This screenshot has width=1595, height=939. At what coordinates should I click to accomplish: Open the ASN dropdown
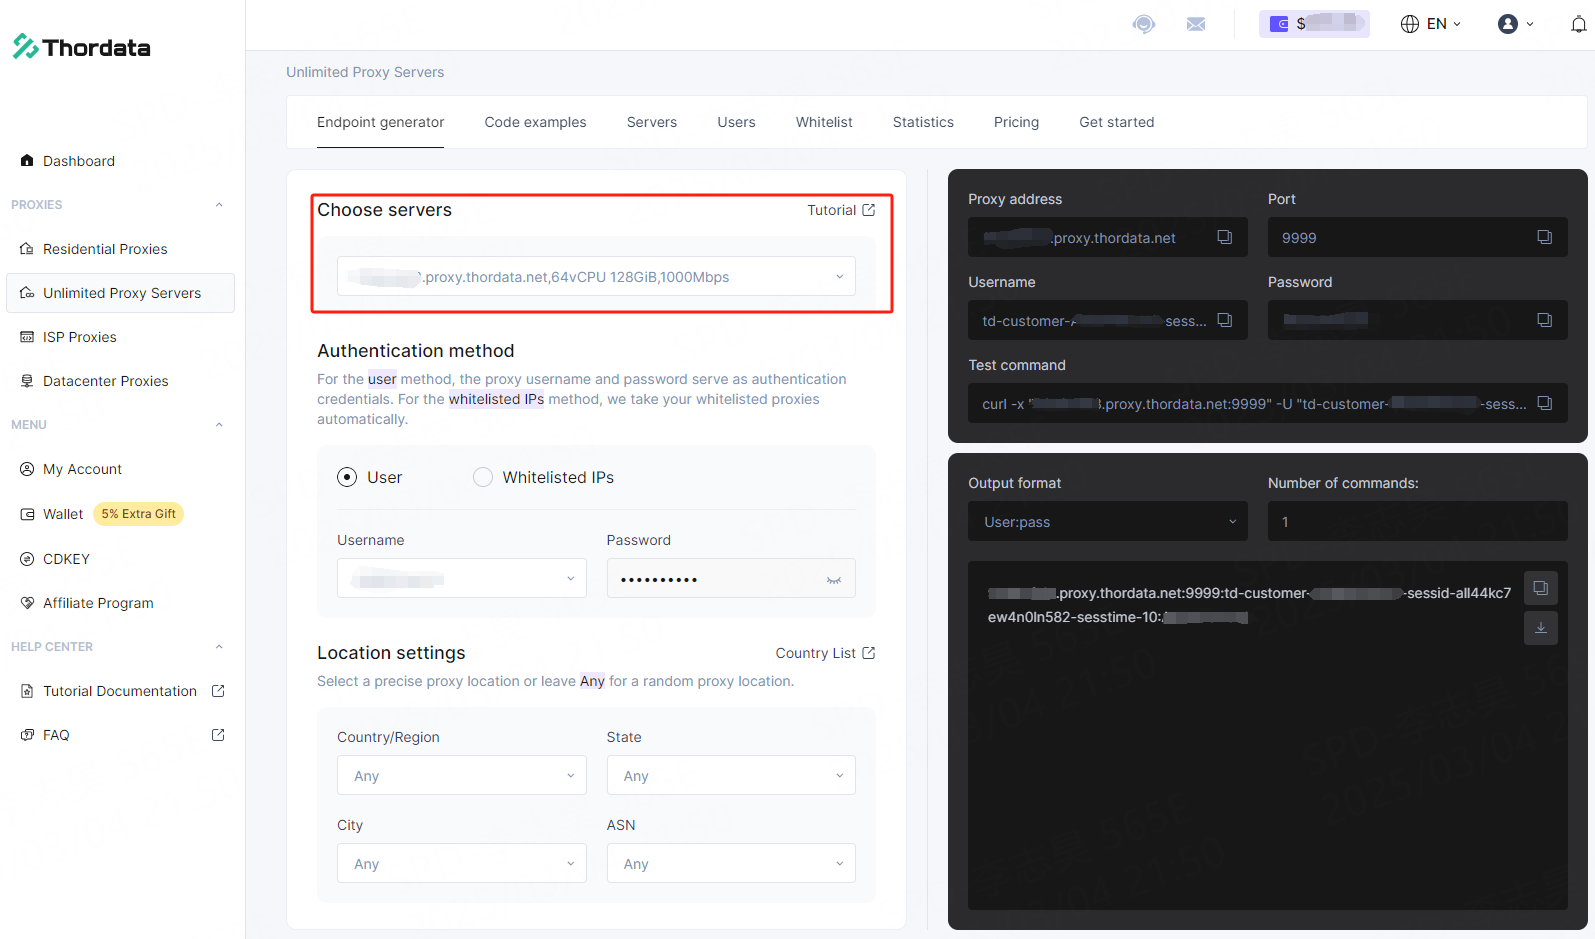(731, 863)
